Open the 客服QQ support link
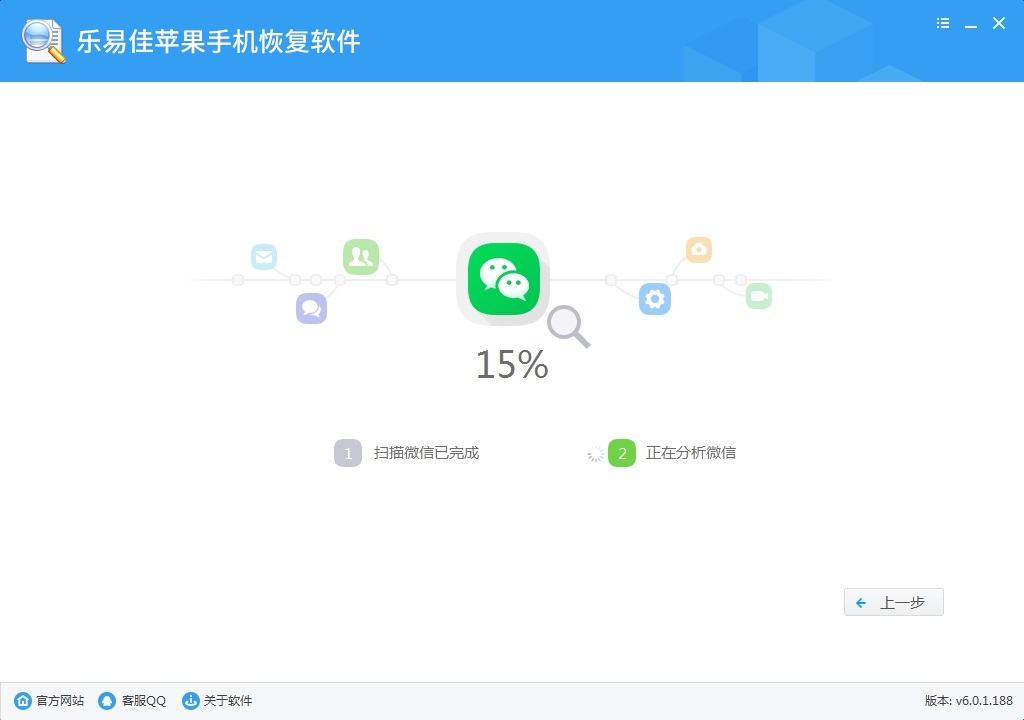The image size is (1024, 720). click(133, 700)
